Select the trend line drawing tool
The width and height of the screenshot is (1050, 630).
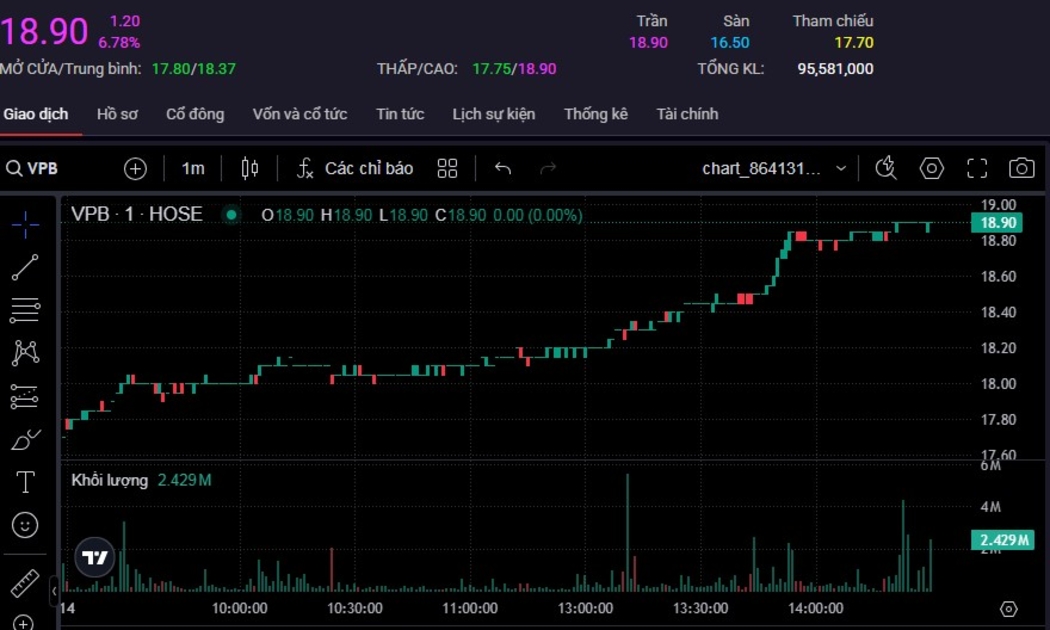25,267
